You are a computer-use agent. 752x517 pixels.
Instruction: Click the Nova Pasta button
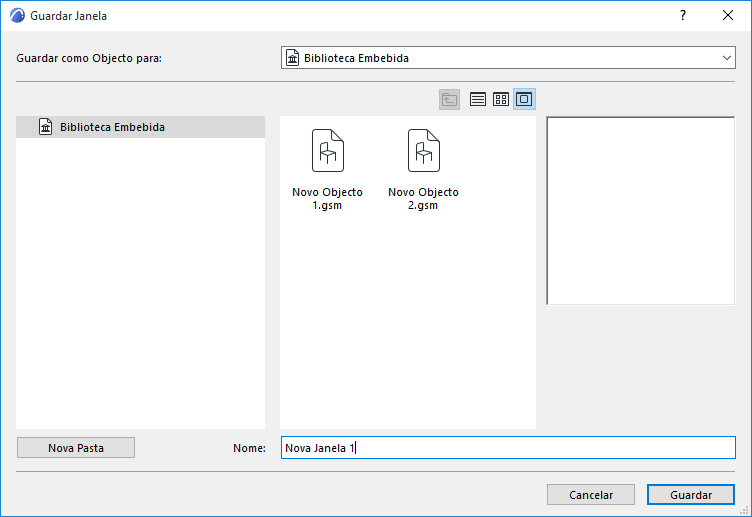coord(76,448)
